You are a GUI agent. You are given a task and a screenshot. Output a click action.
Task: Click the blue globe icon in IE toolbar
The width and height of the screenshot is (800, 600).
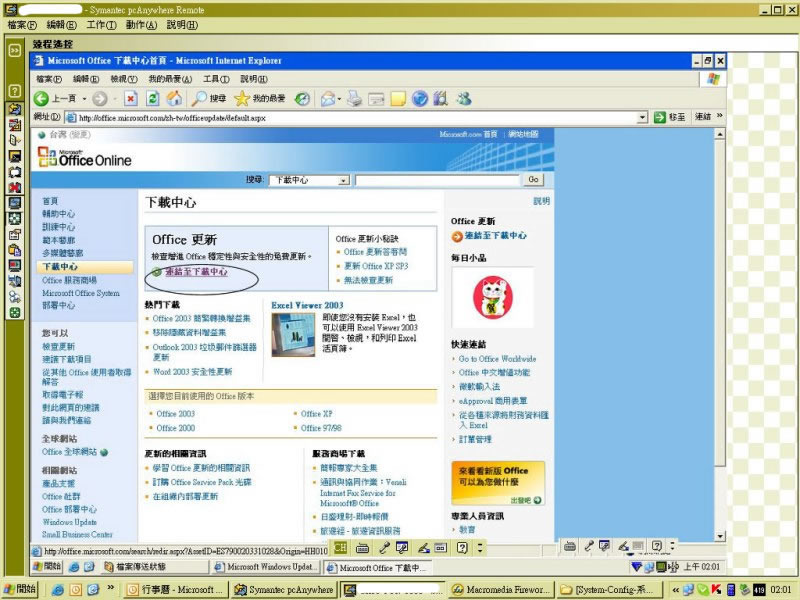(419, 98)
